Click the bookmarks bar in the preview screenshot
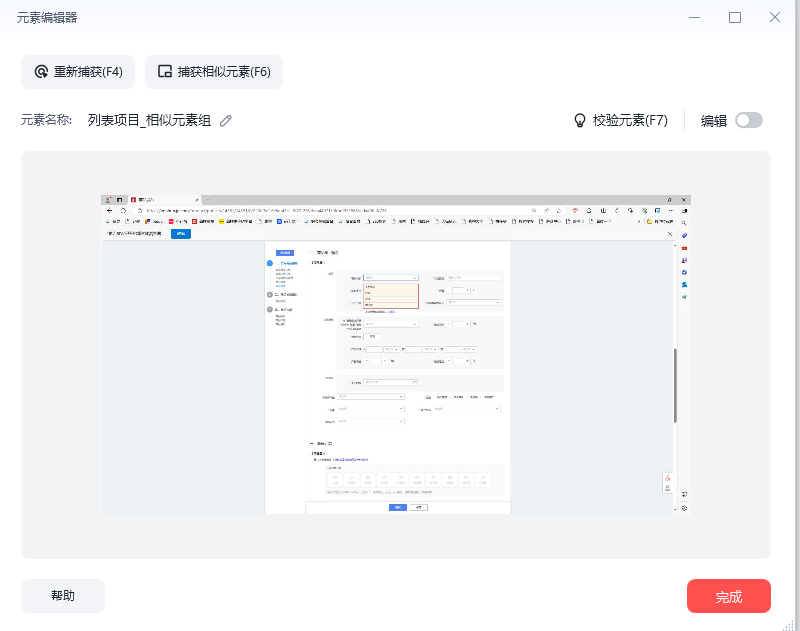 click(380, 221)
